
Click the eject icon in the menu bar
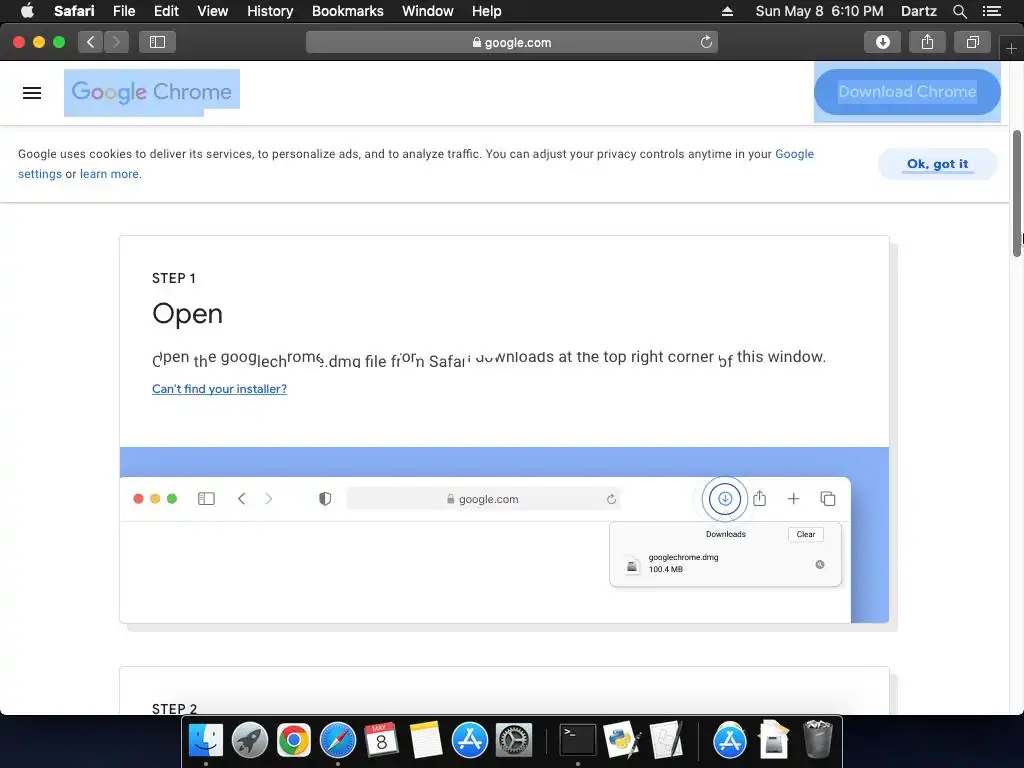(727, 11)
